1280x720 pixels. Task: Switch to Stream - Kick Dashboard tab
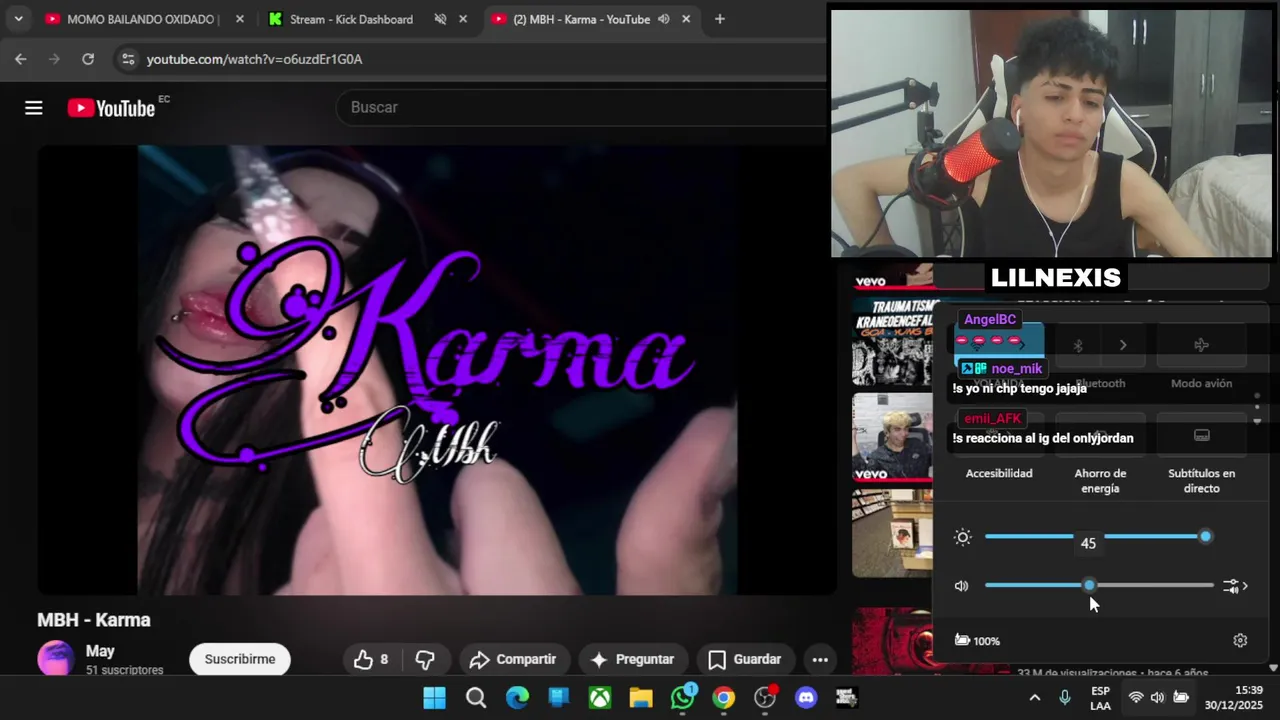pos(350,19)
